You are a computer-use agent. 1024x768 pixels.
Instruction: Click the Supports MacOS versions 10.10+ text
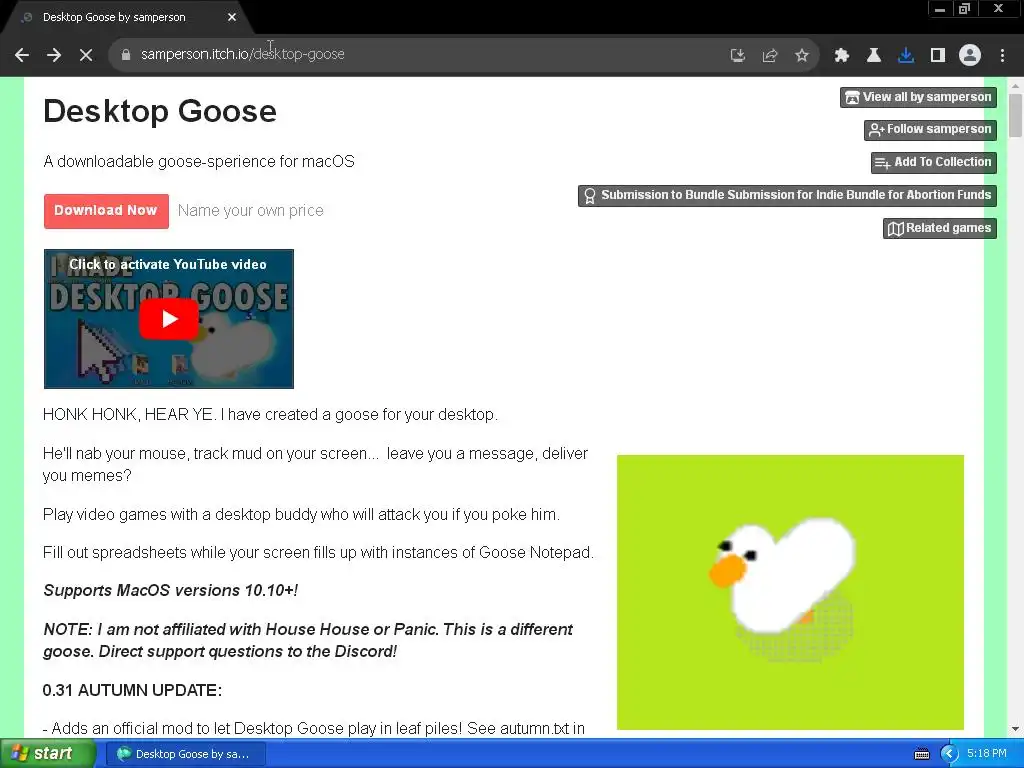click(170, 590)
